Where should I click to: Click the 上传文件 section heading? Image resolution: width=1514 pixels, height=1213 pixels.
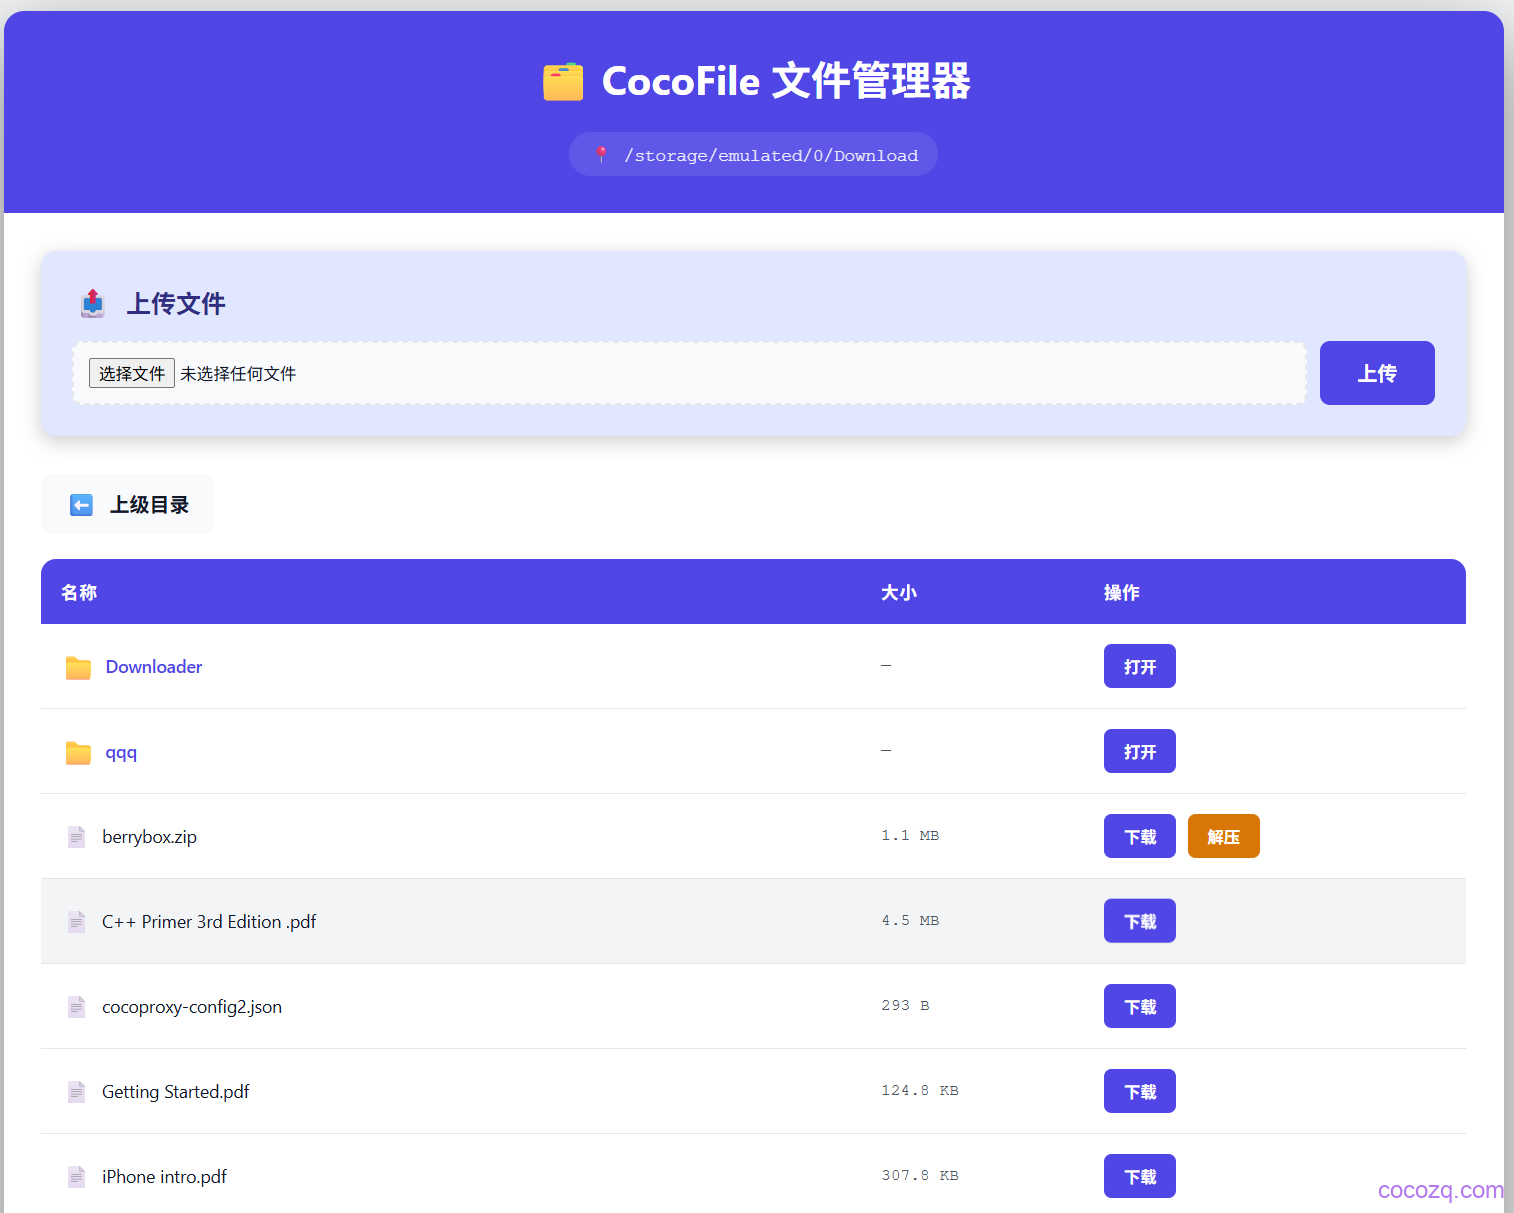[176, 304]
